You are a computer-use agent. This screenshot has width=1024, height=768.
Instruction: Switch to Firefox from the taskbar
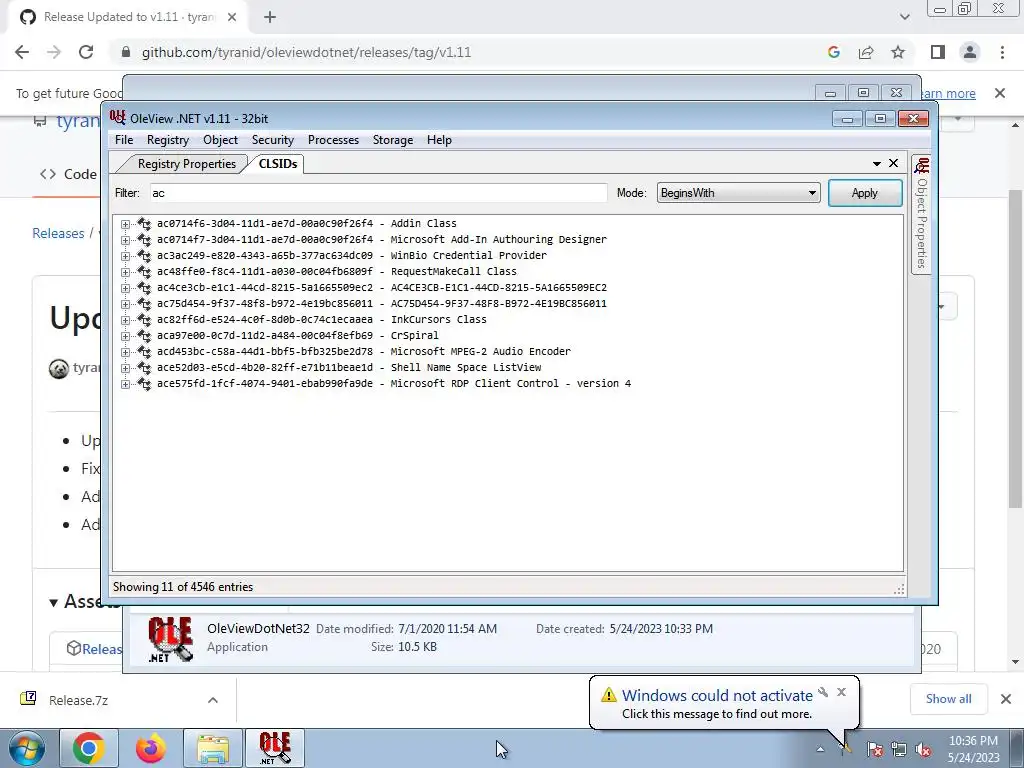tap(151, 748)
